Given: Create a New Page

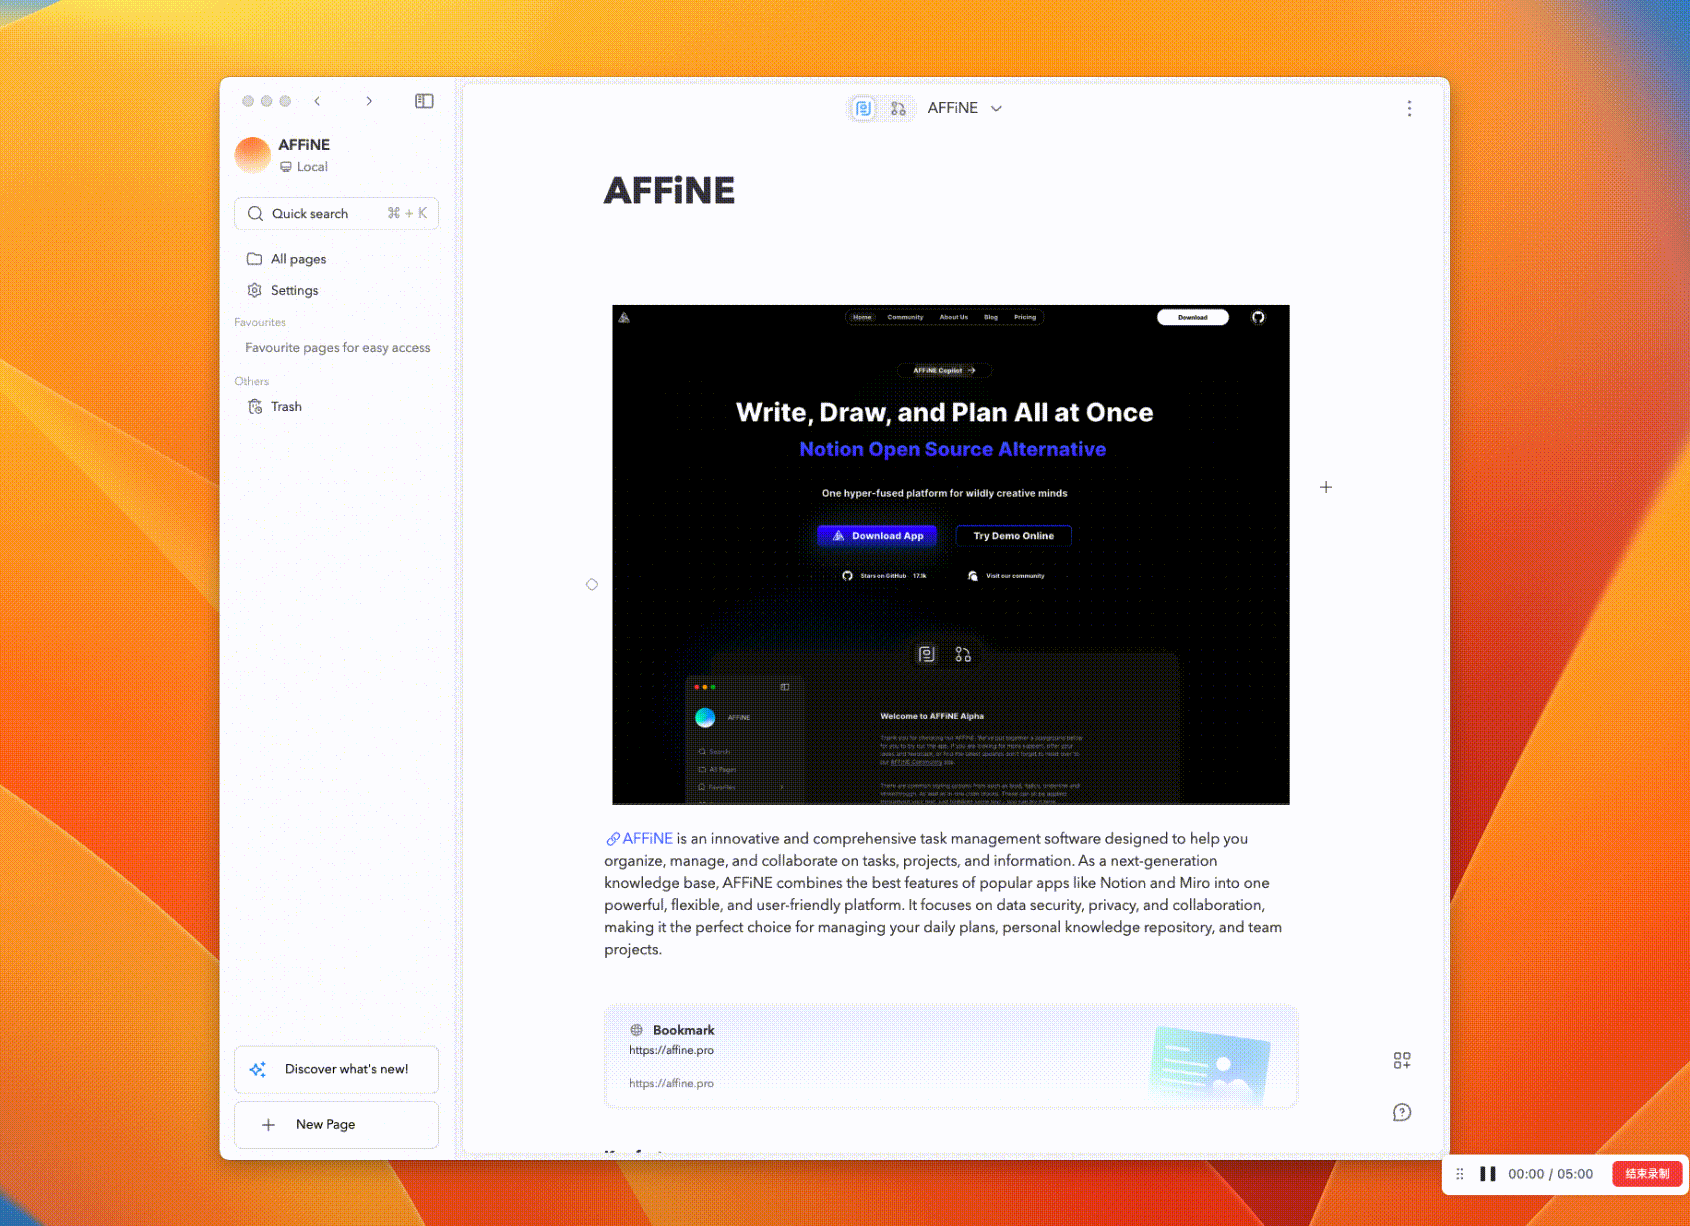Looking at the screenshot, I should tap(336, 1124).
